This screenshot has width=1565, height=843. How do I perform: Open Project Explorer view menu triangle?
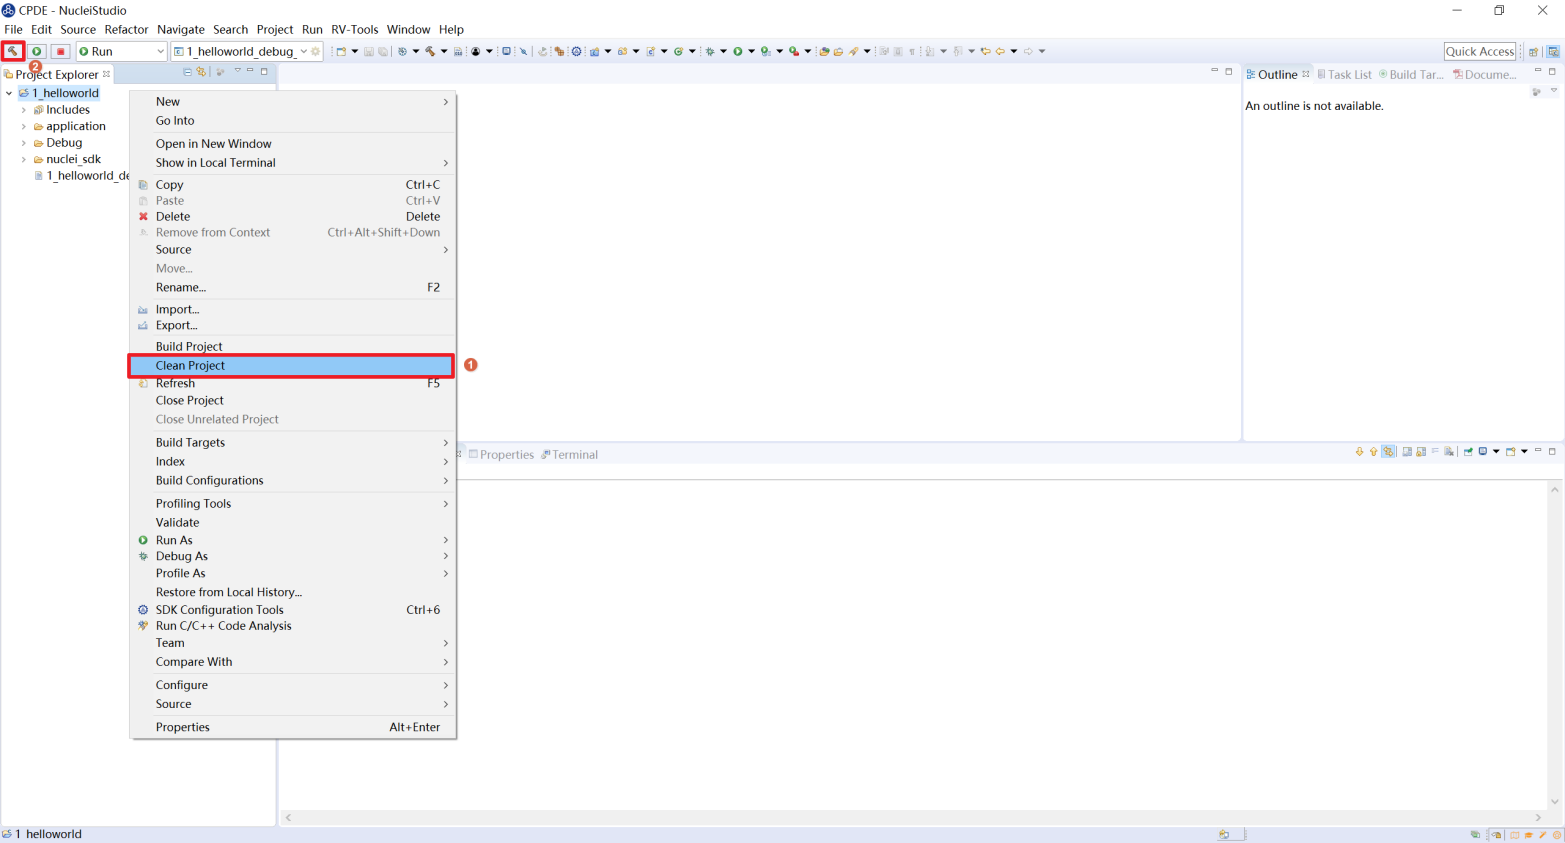(x=237, y=71)
